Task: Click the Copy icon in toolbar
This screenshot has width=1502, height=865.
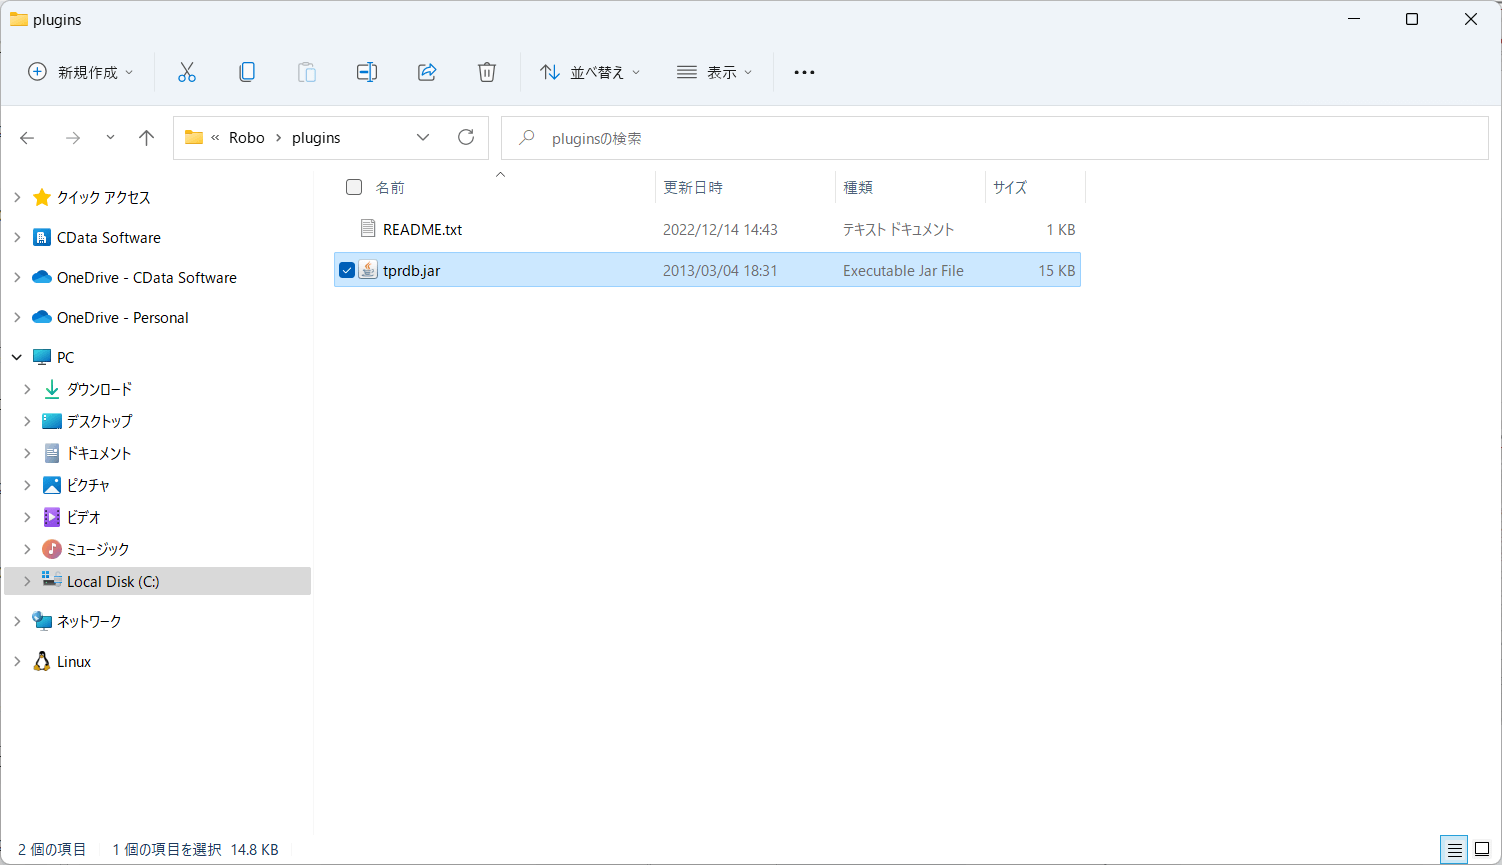Action: click(x=247, y=72)
